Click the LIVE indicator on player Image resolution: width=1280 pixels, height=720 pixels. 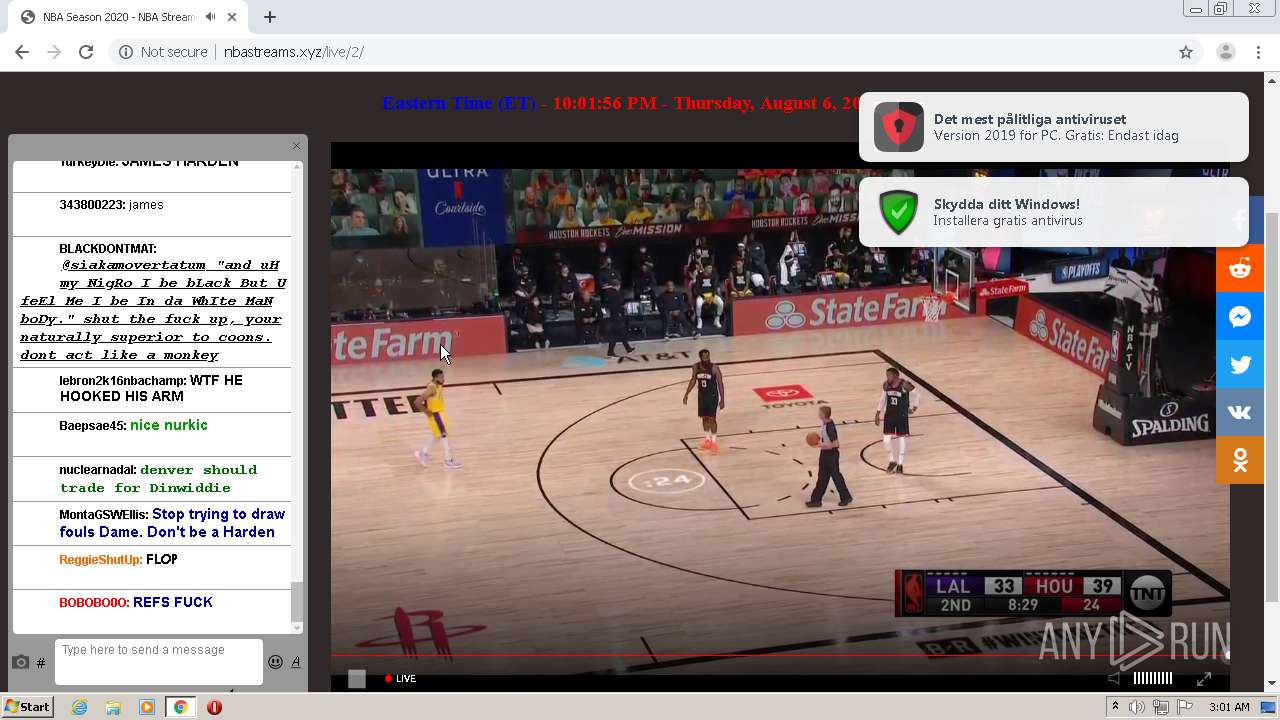400,678
